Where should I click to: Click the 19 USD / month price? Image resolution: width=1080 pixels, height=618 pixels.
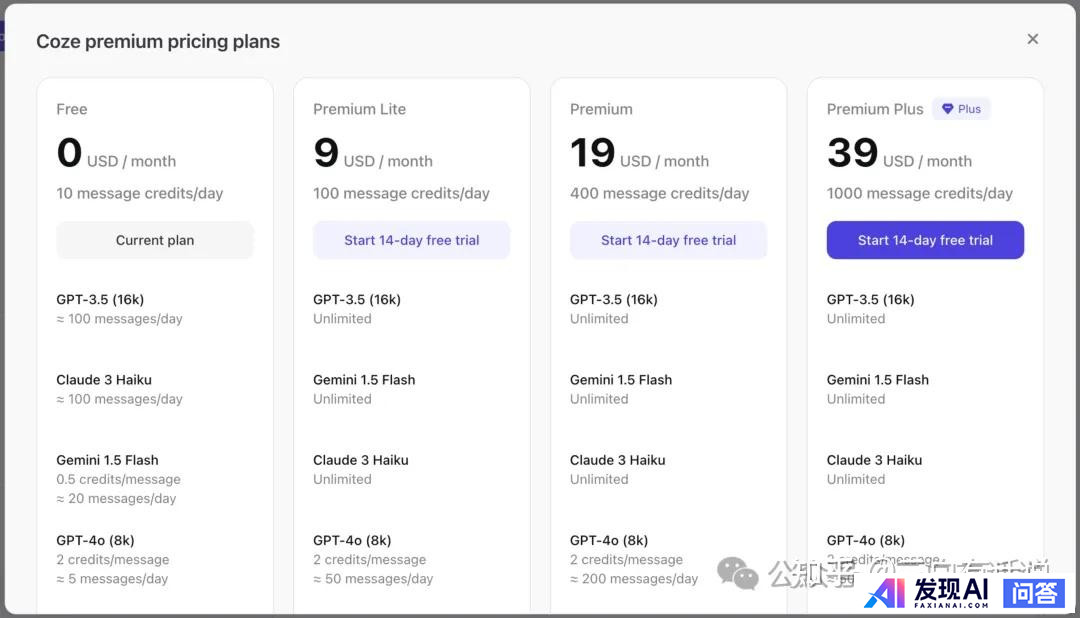click(639, 154)
